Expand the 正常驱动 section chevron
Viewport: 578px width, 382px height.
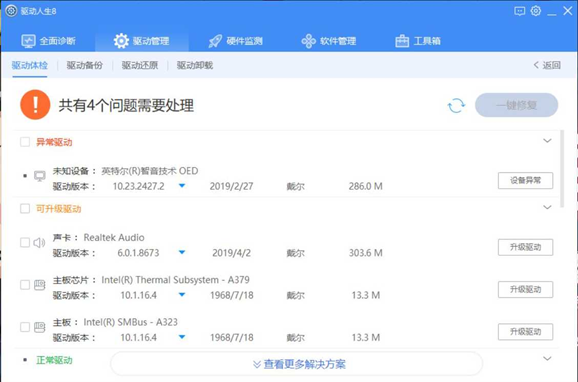[x=547, y=358]
